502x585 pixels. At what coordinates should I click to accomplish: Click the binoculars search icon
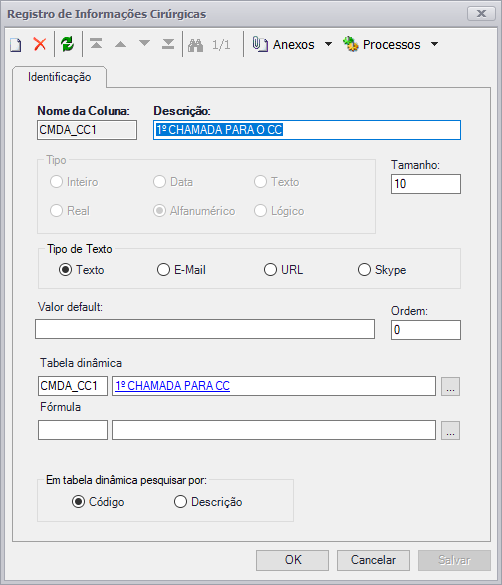pyautogui.click(x=195, y=45)
